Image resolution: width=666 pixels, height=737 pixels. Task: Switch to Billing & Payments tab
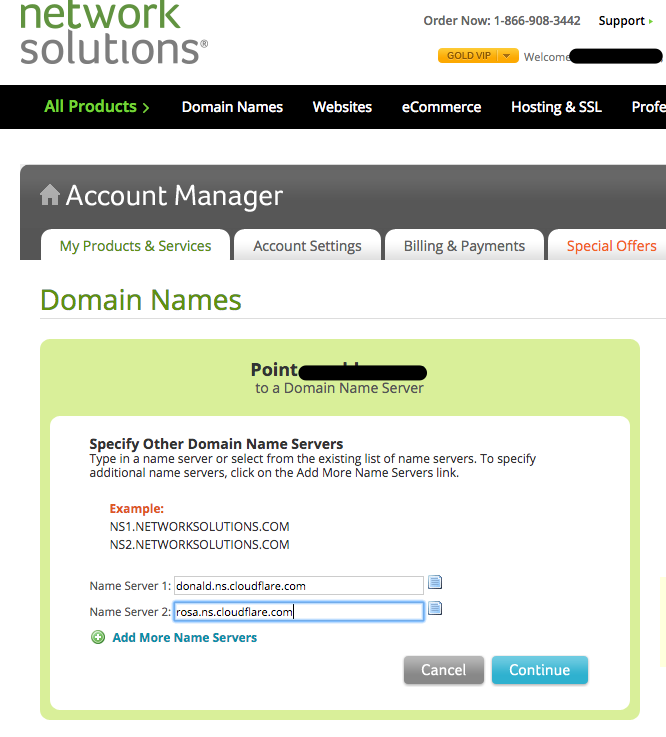coord(464,245)
